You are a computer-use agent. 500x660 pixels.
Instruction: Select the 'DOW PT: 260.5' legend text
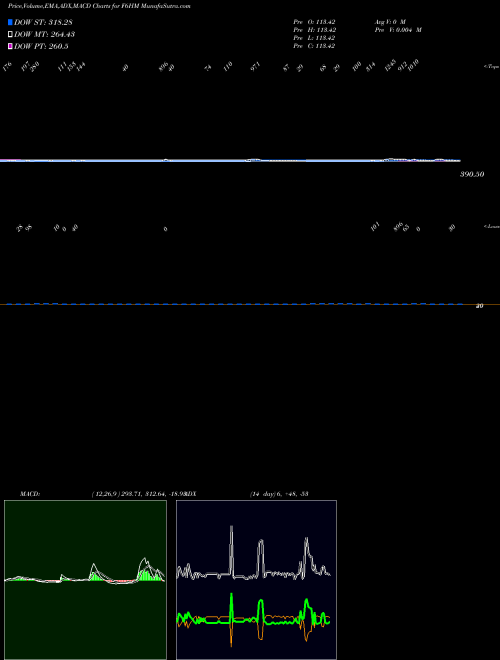pyautogui.click(x=41, y=47)
